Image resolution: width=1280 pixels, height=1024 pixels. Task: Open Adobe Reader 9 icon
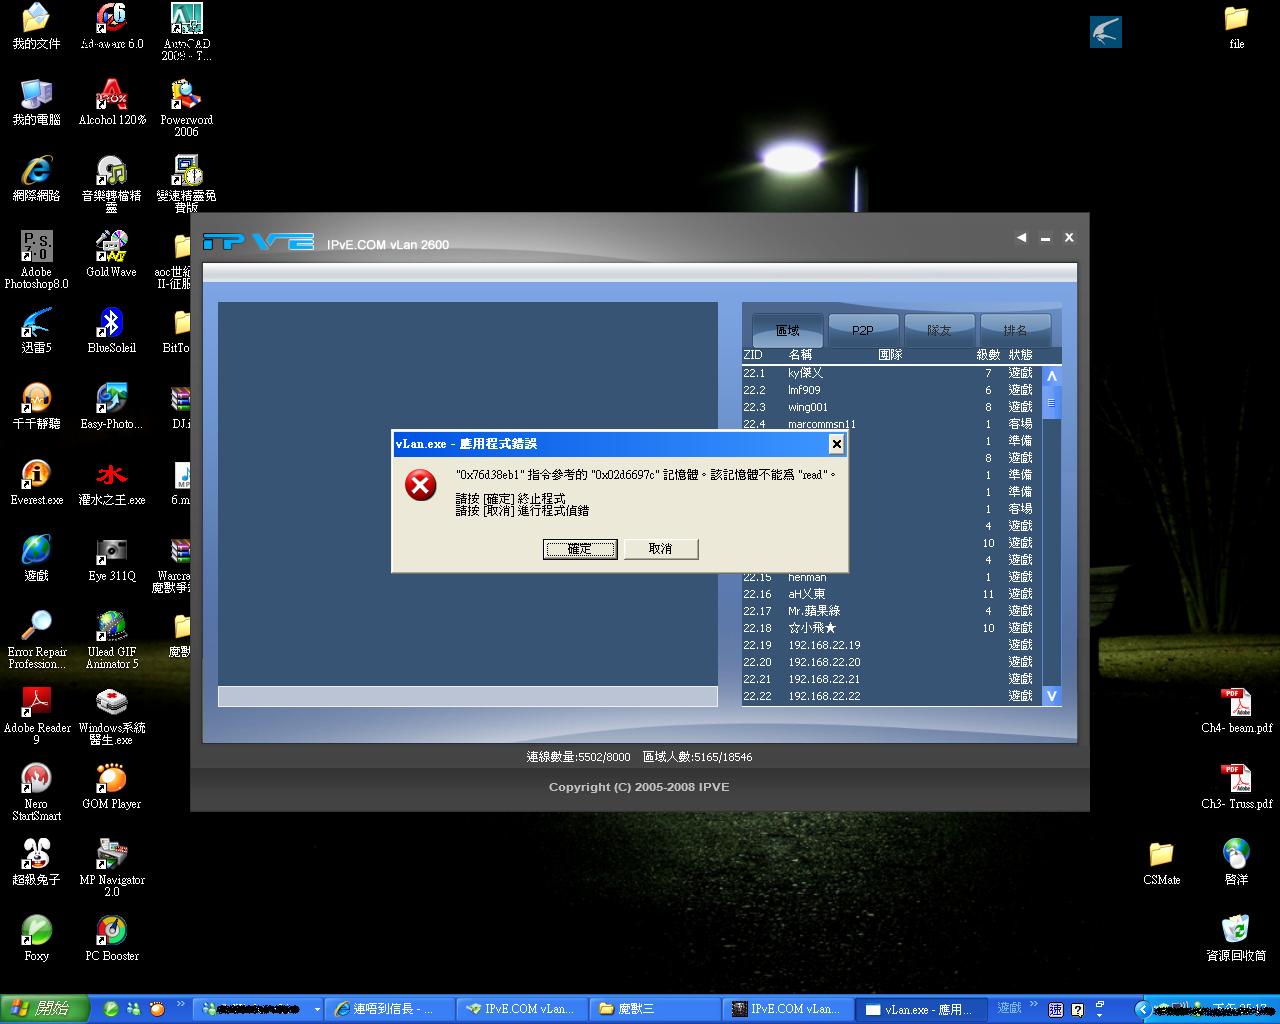point(36,703)
